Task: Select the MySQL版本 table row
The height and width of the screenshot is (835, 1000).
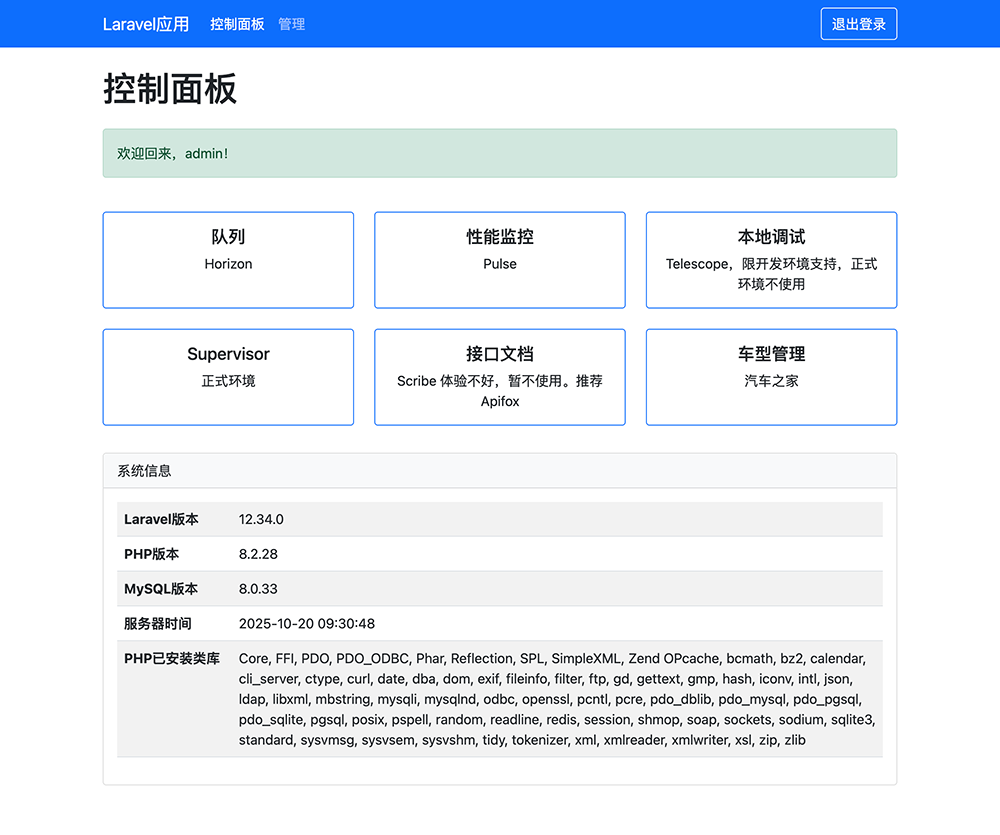Action: pos(499,589)
